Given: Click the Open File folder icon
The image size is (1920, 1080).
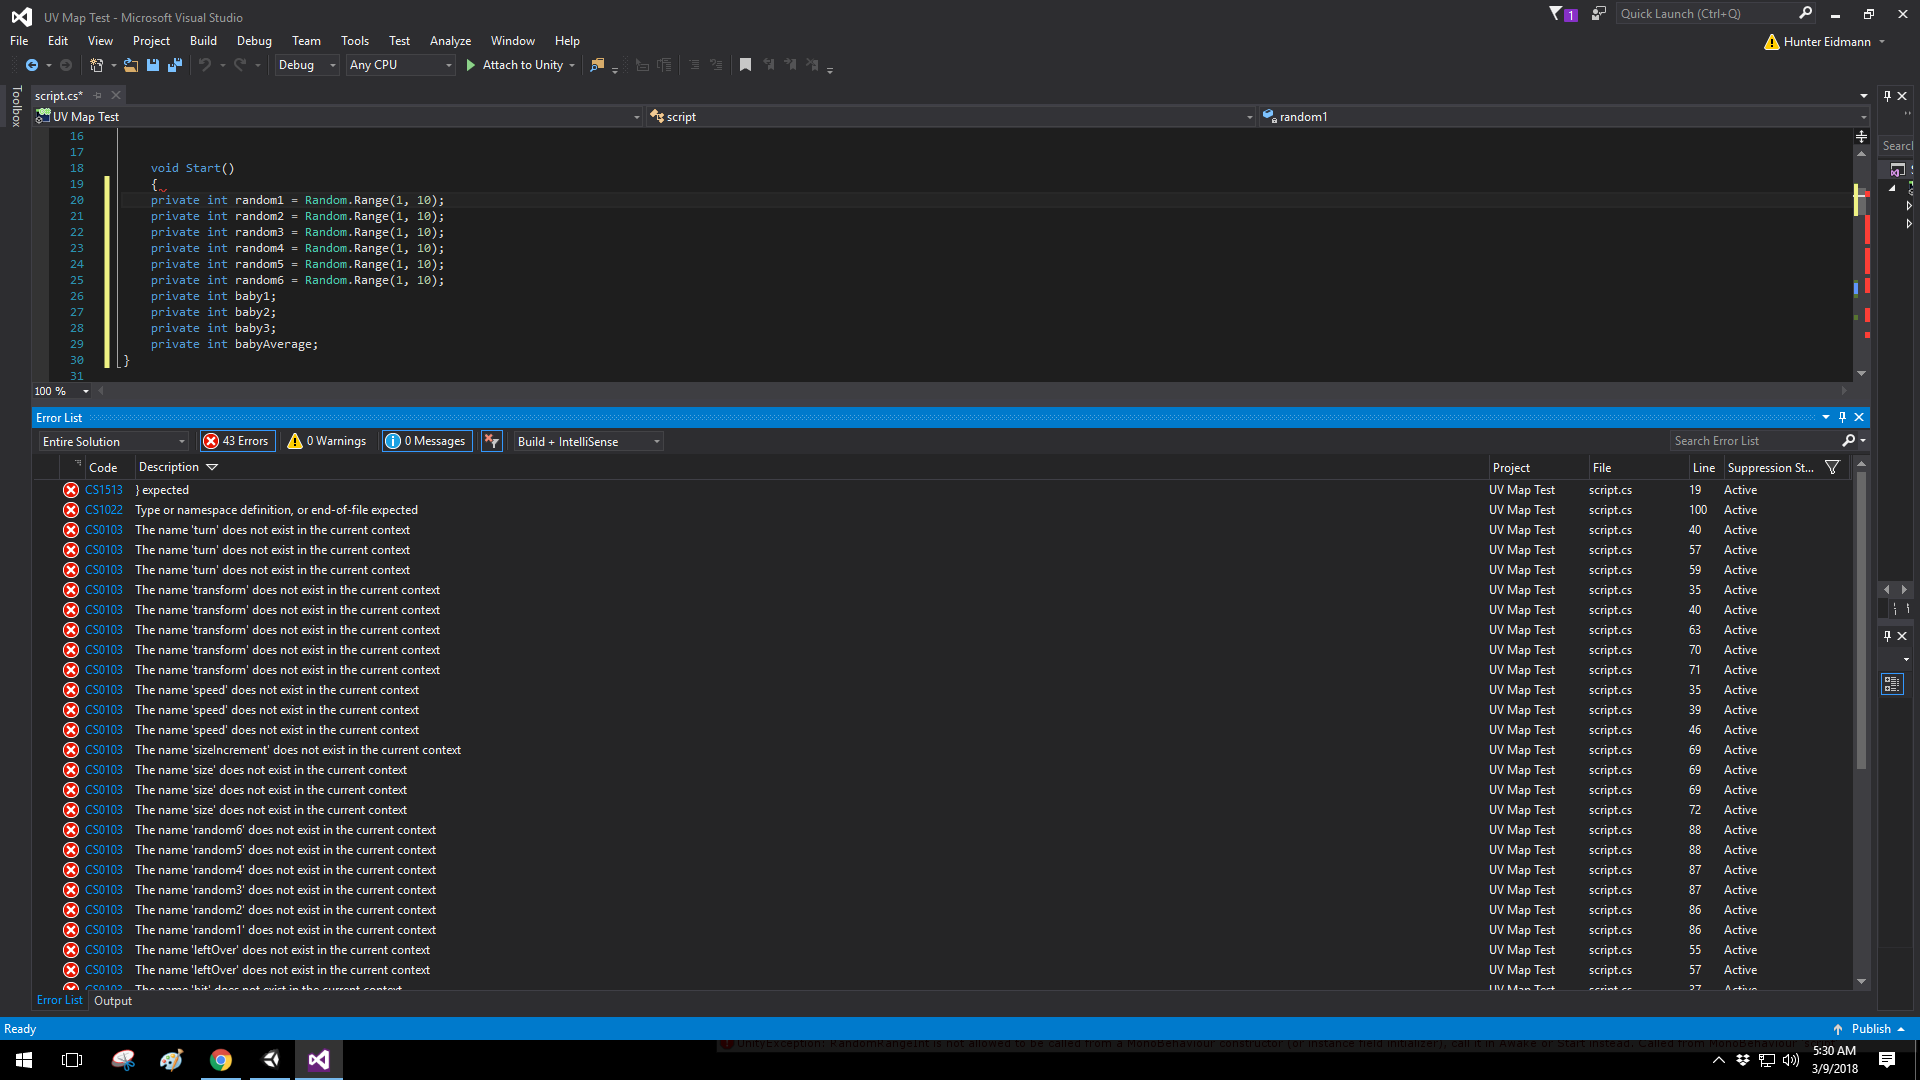Looking at the screenshot, I should pos(130,65).
